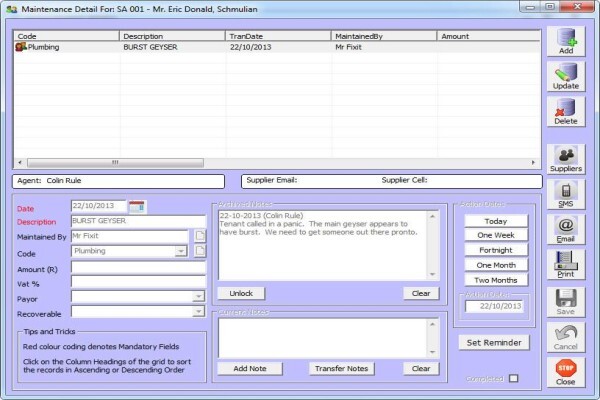This screenshot has height=400, width=600.
Task: Sort grid by Amount column header
Action: pos(489,36)
